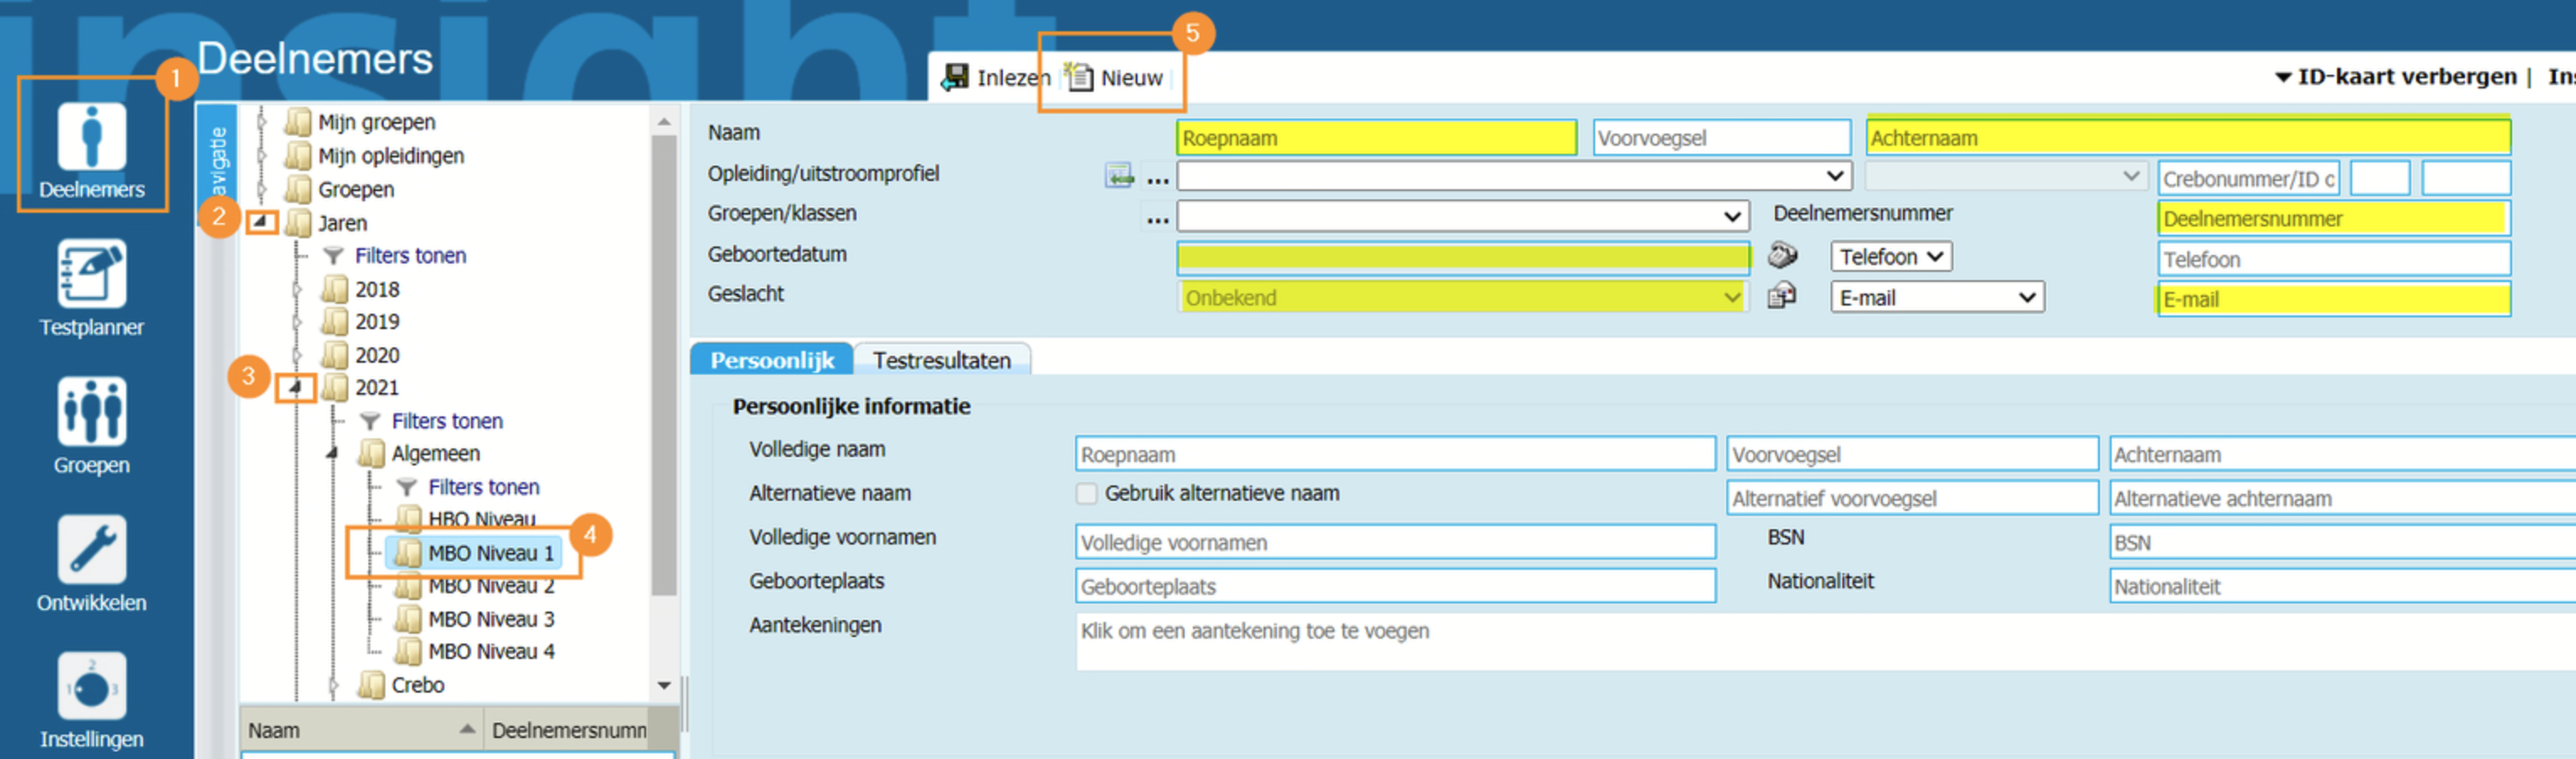Click the Roepnaam field next to Naam
Screen dimensions: 2576x759
[x=1376, y=138]
